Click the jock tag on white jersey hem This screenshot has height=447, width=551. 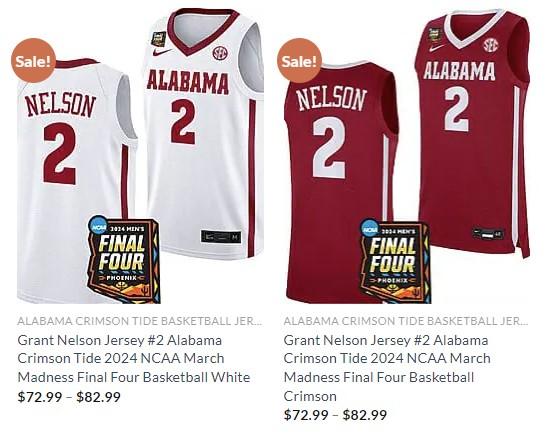[221, 236]
